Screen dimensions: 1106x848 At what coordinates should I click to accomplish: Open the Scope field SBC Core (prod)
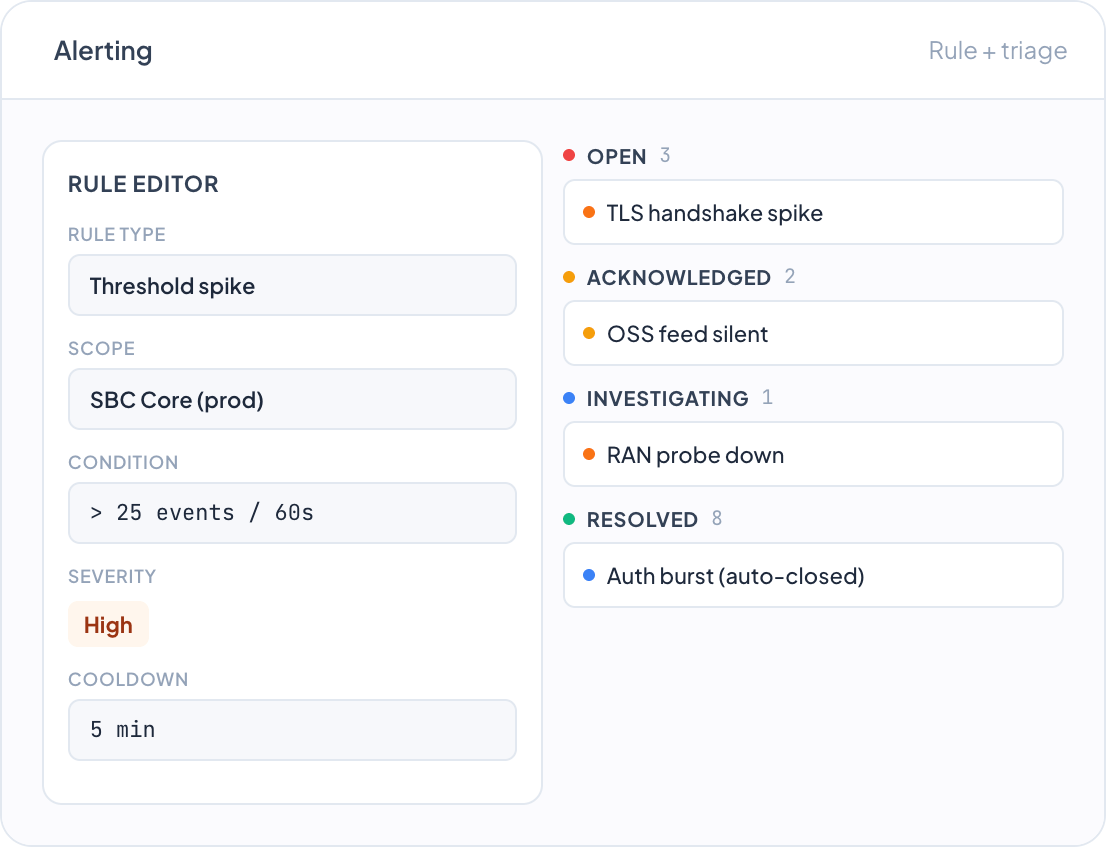pos(292,399)
